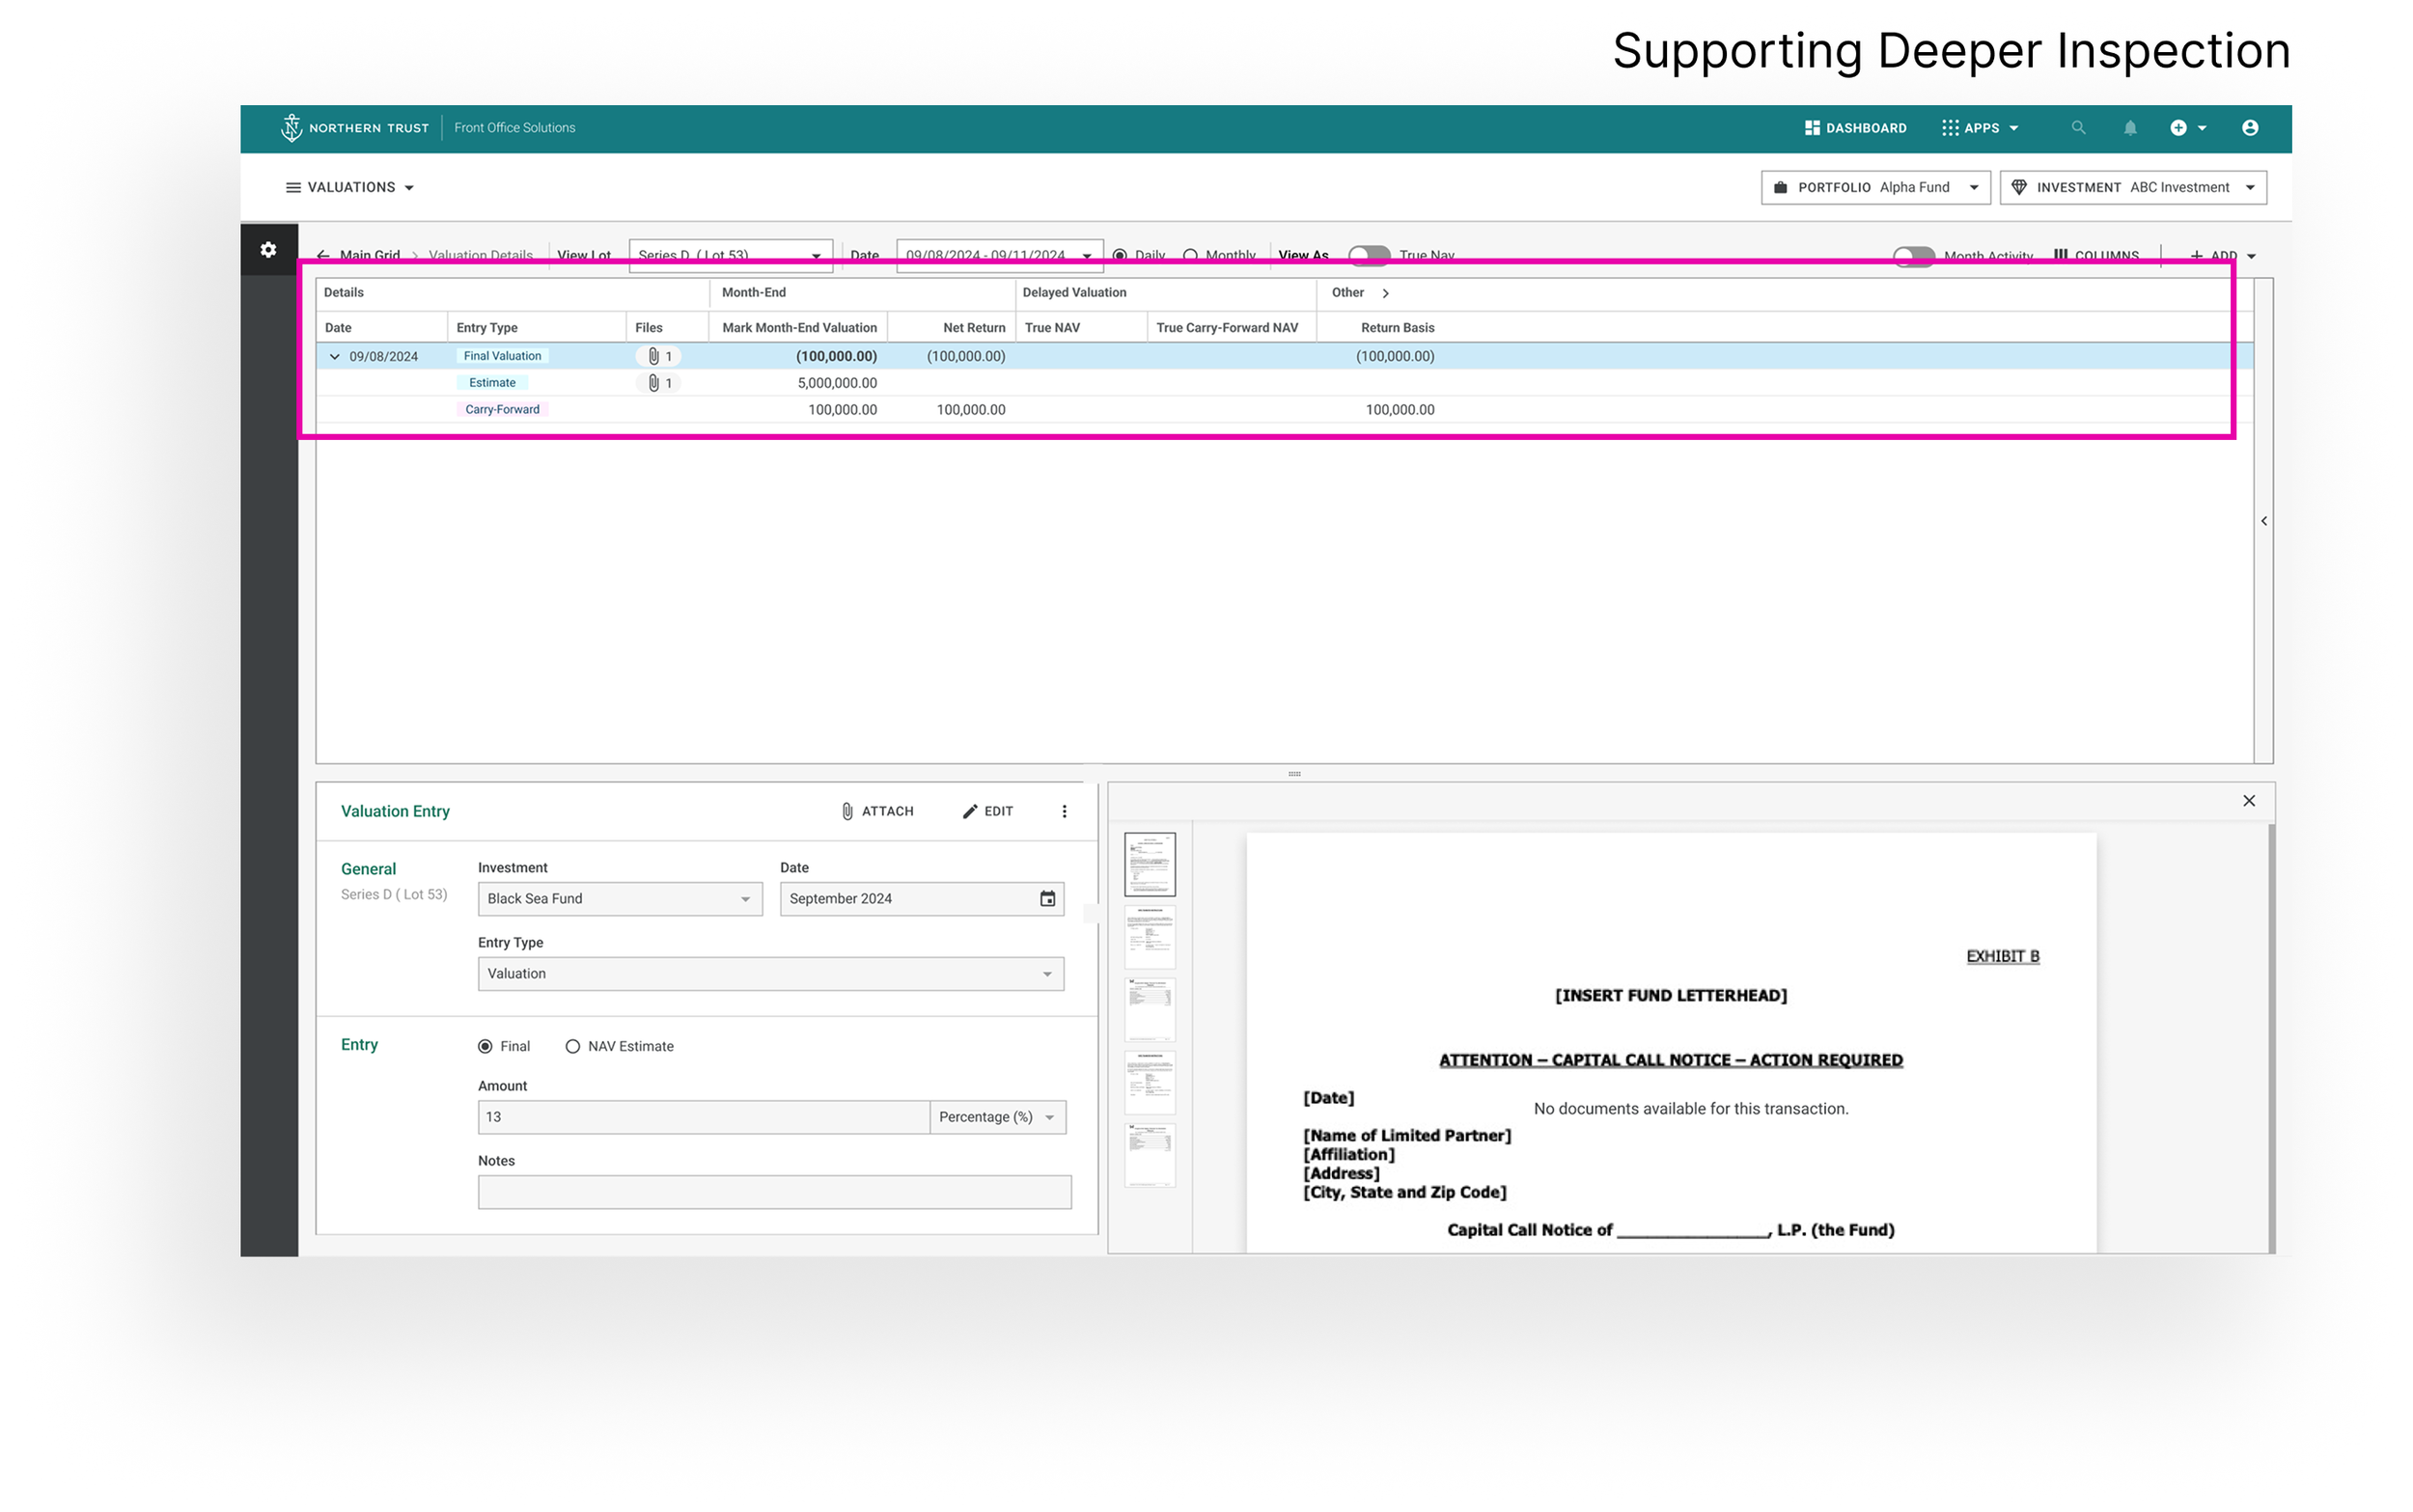Screen dimensions: 2413x1512
Task: Open the Apps menu
Action: point(1980,128)
